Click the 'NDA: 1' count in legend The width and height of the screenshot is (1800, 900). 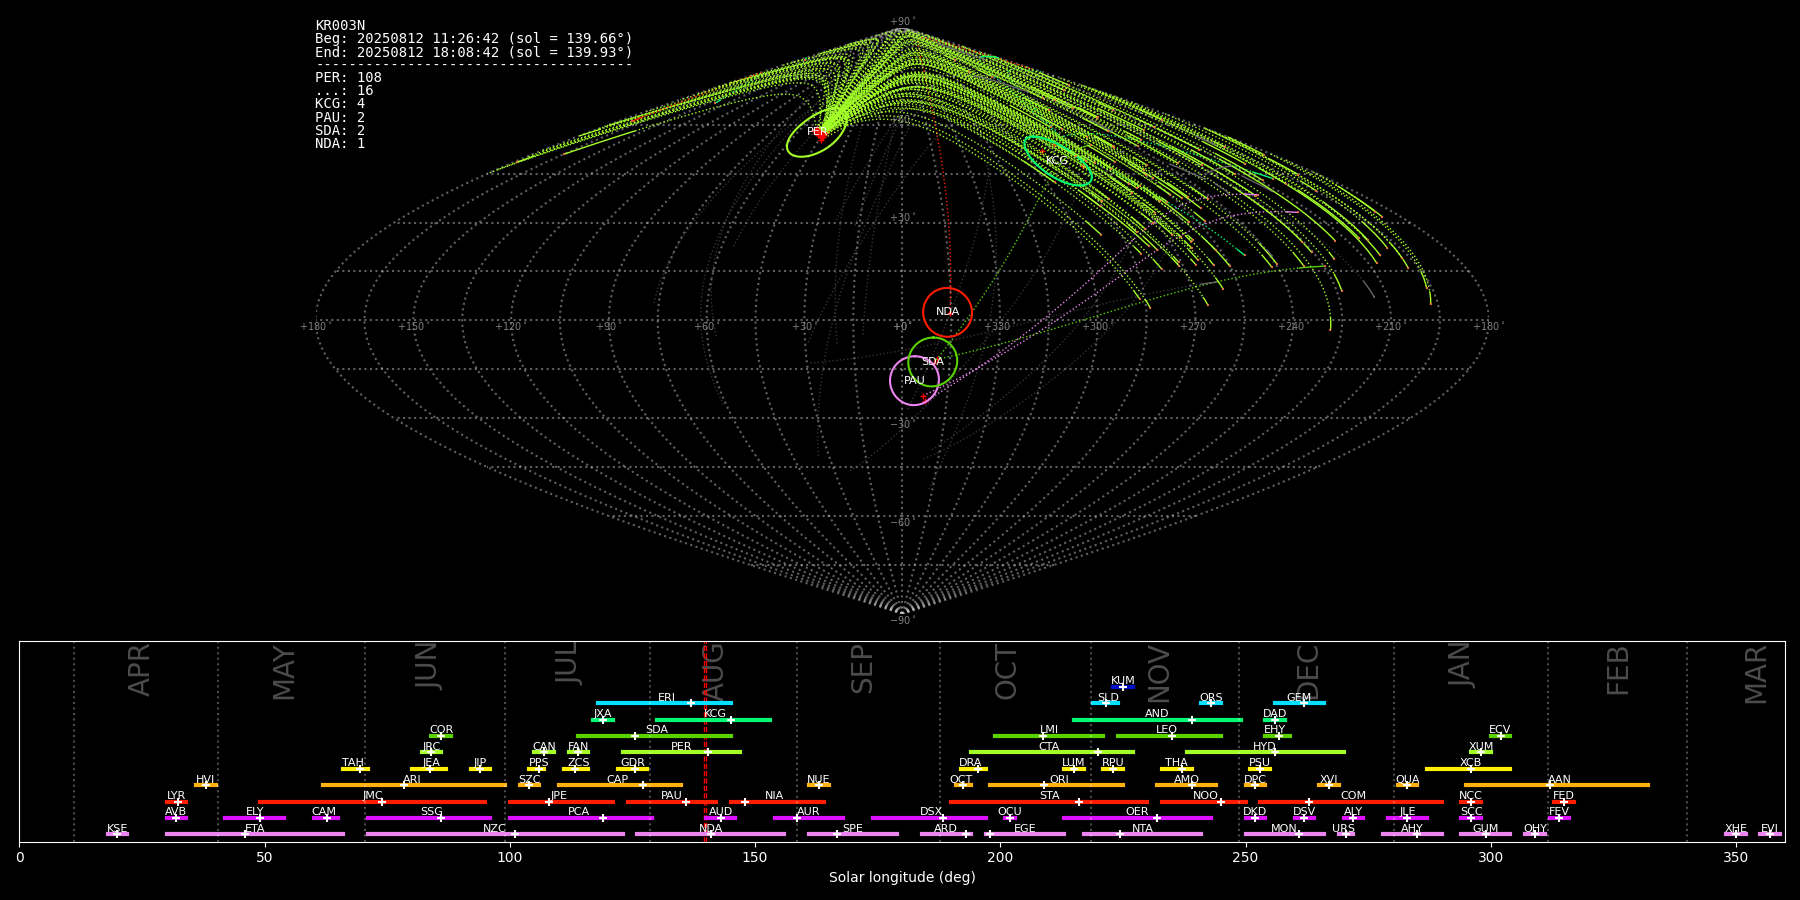click(340, 144)
